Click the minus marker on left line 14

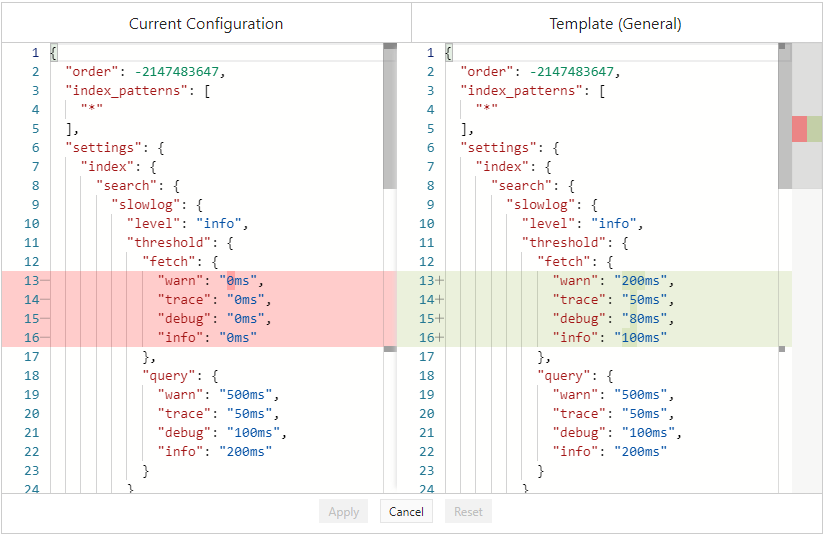(x=46, y=300)
